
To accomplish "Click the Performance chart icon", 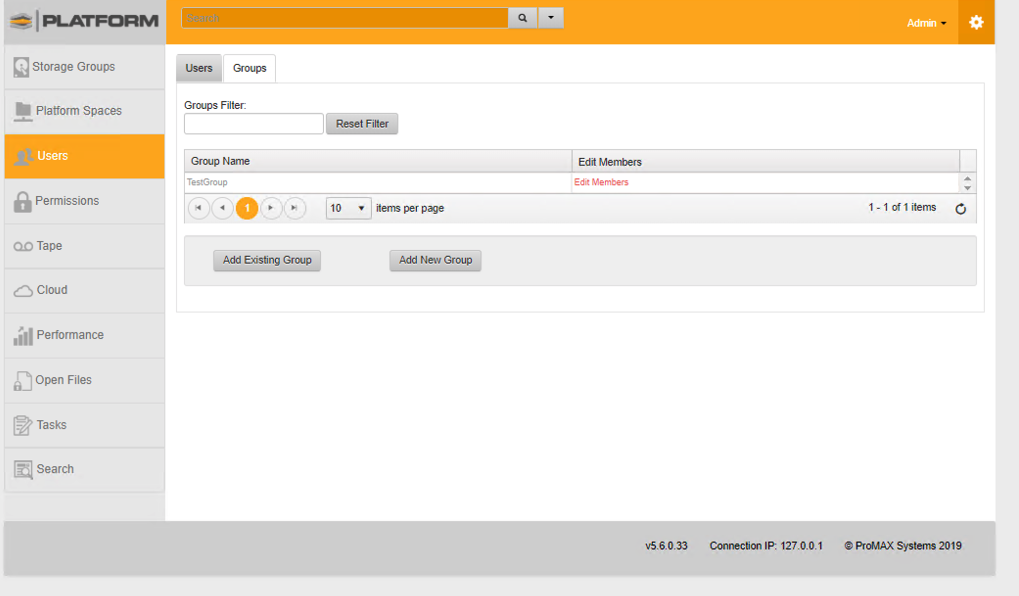I will pyautogui.click(x=23, y=335).
